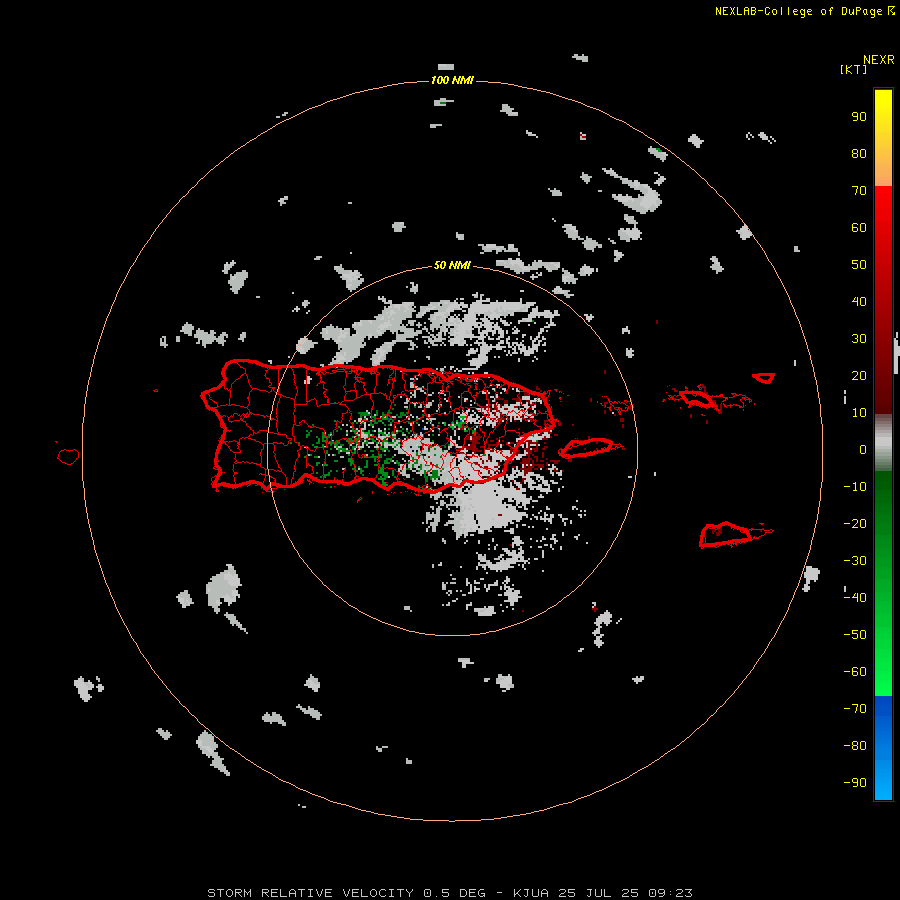900x900 pixels.
Task: Click the NEXLAB-College of DuPage credit text
Action: 798,11
